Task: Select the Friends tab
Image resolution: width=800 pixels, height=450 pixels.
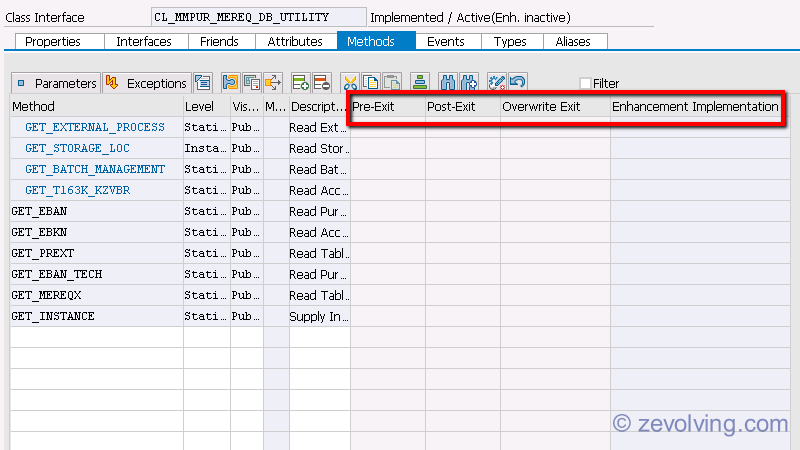Action: click(x=219, y=41)
